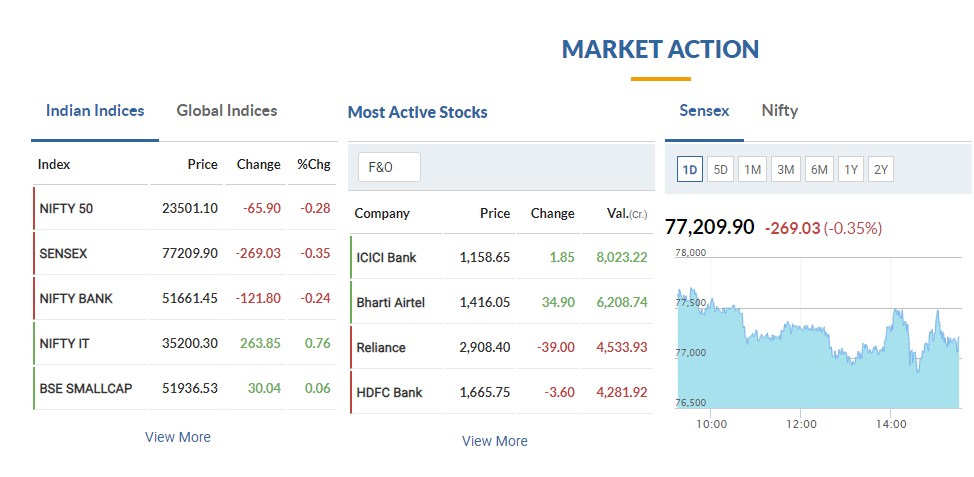The image size is (974, 477).
Task: Click the Company column header
Action: [x=382, y=214]
